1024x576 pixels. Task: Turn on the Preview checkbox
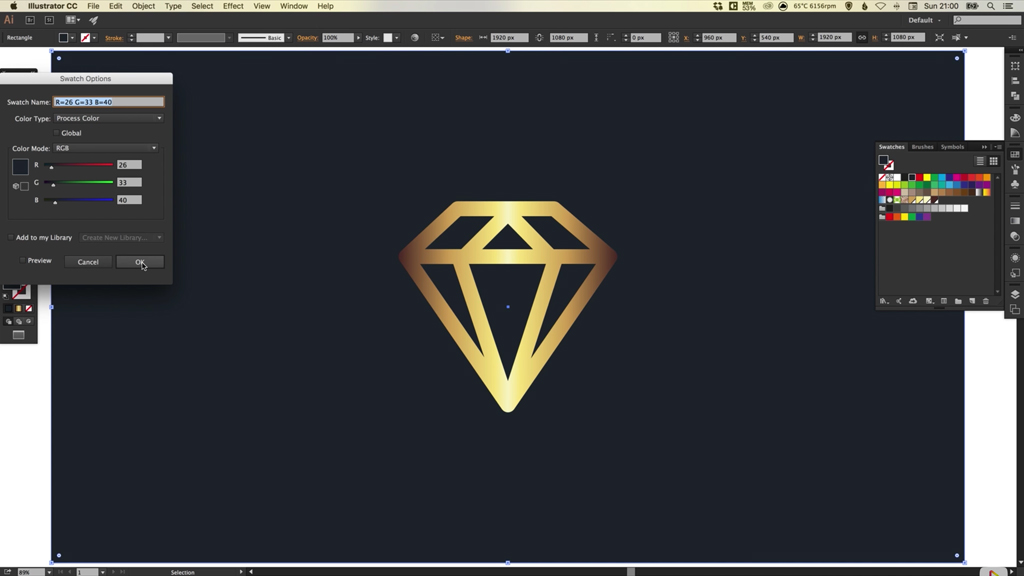pyautogui.click(x=22, y=260)
